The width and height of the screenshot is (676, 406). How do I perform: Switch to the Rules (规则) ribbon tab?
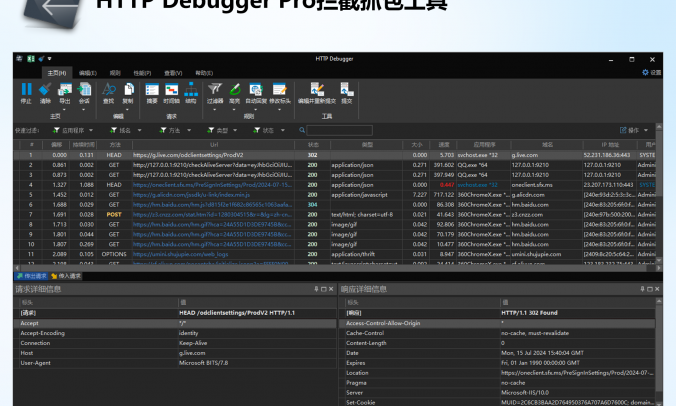tap(115, 73)
